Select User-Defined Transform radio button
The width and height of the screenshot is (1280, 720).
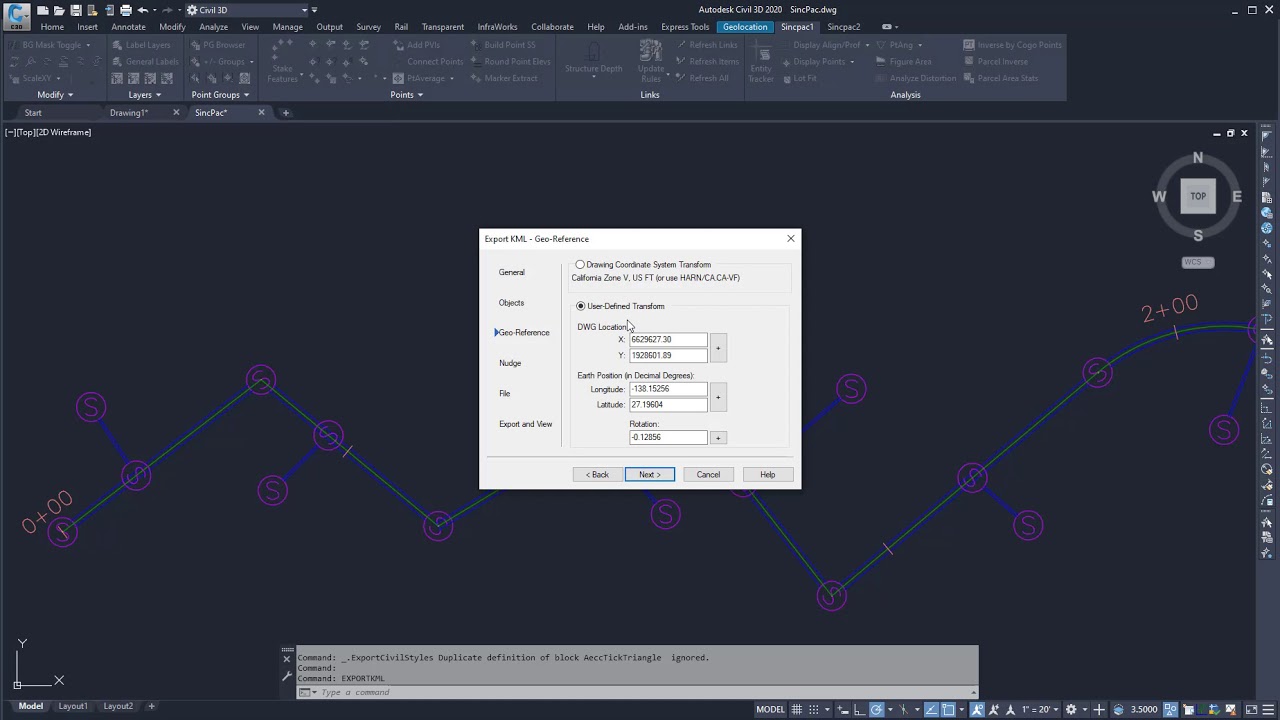coord(580,306)
